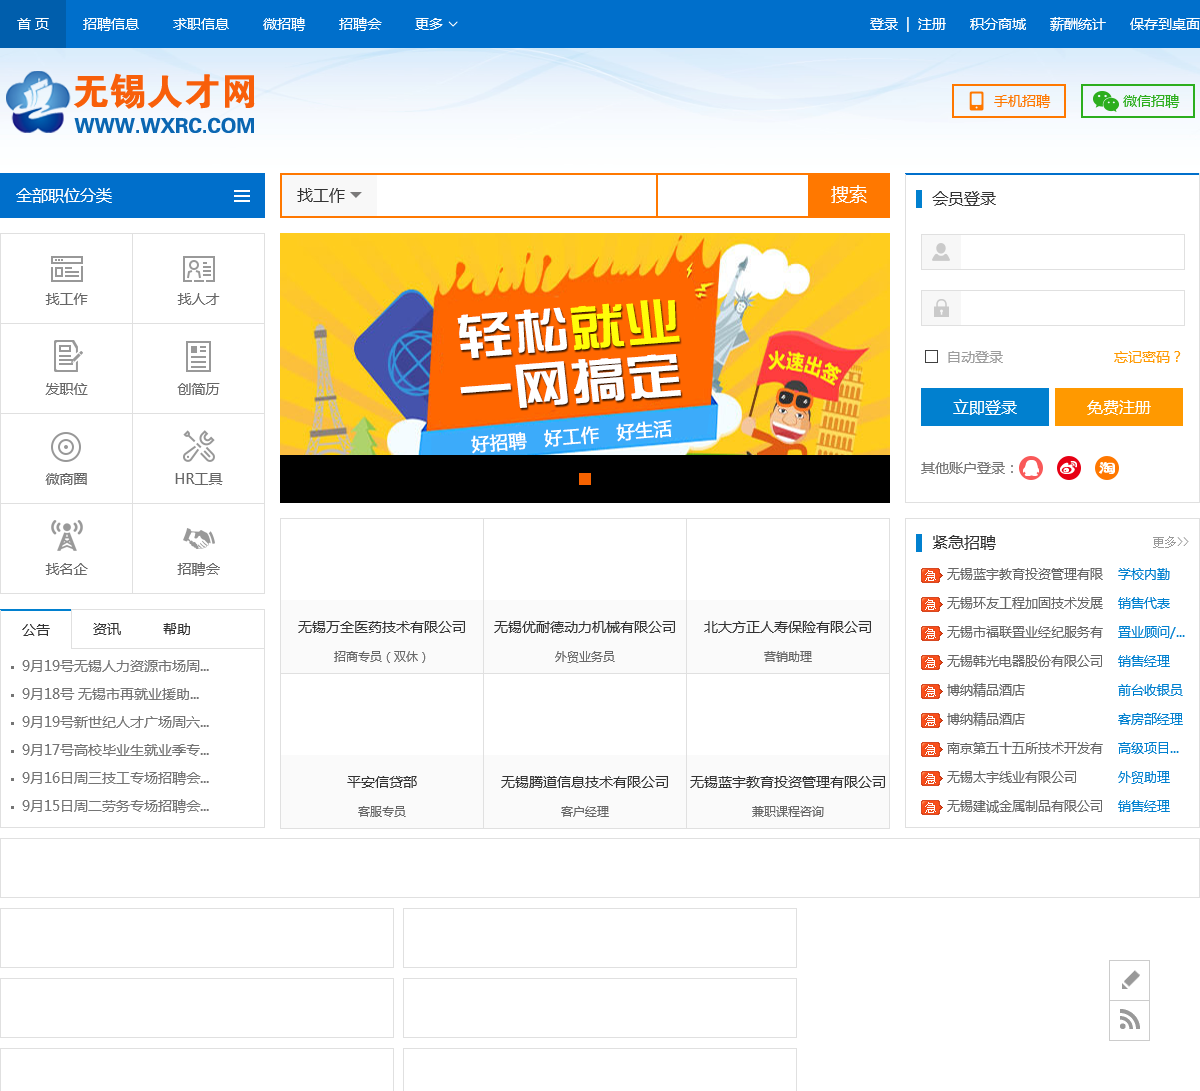1200x1091 pixels.
Task: Open urgent company 无锡建诚金属制品有限公司
Action: click(1025, 806)
